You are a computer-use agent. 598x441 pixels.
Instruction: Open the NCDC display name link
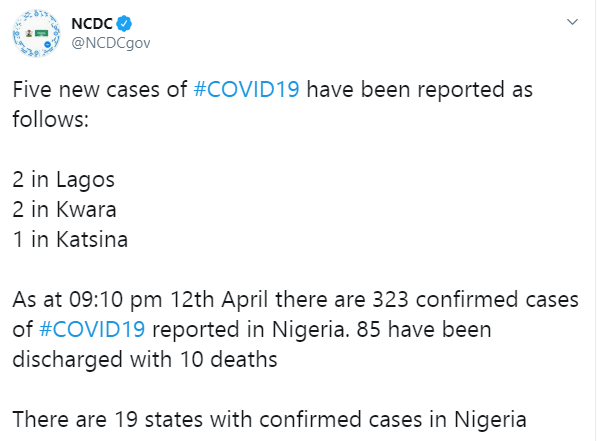click(92, 24)
